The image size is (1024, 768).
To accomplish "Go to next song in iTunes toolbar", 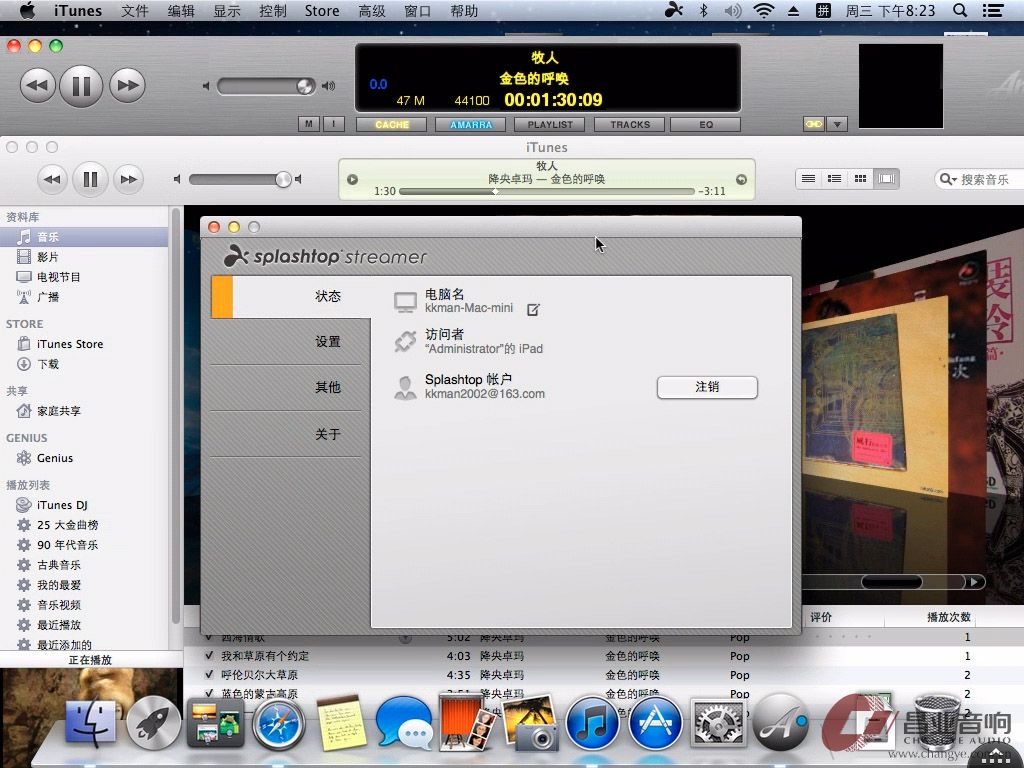I will click(129, 179).
